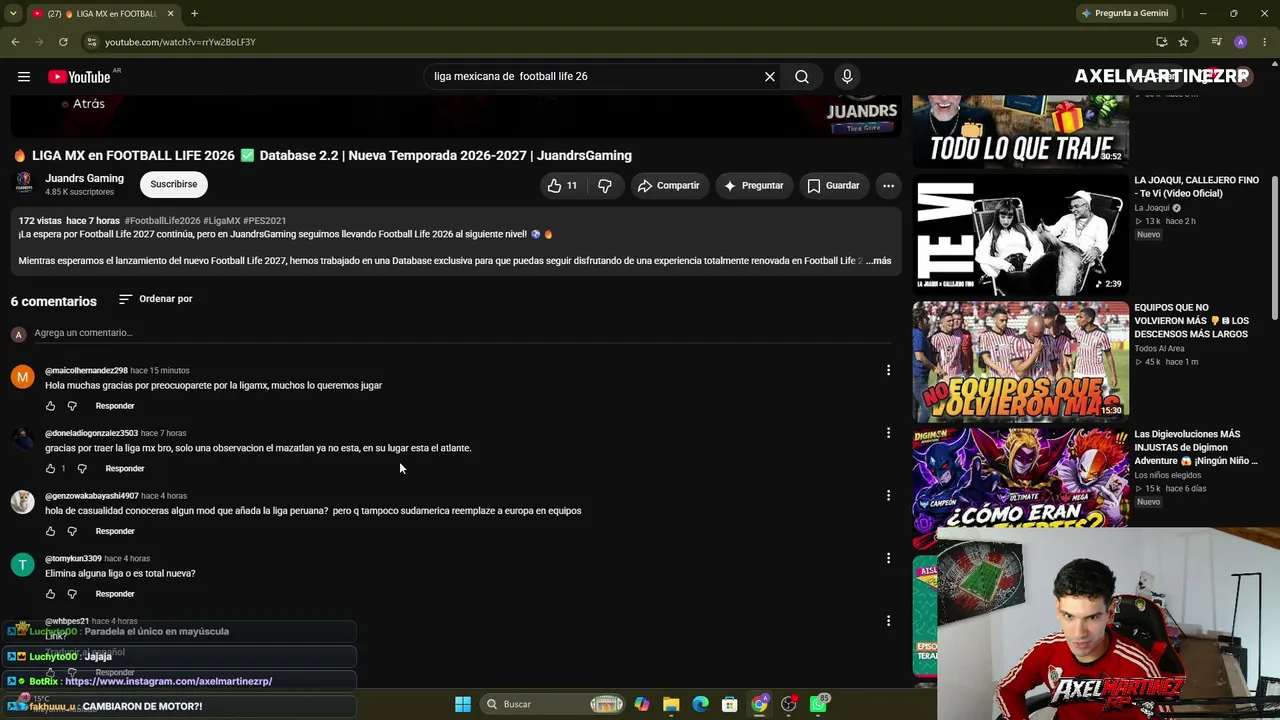Screen dimensions: 1280x720
Task: Open File Explorer from the taskbar
Action: click(671, 704)
